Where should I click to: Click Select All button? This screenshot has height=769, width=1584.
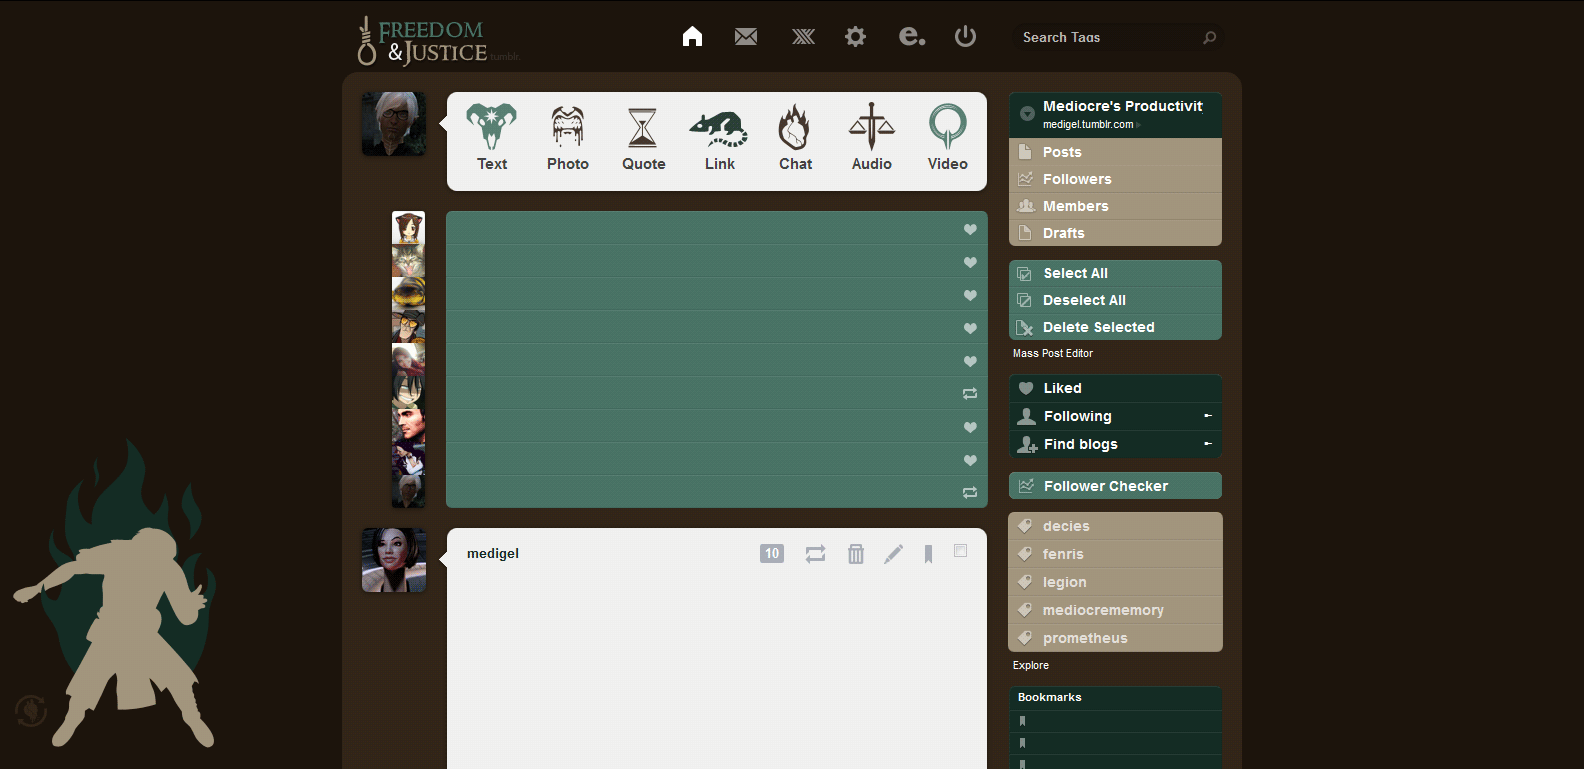pyautogui.click(x=1115, y=273)
